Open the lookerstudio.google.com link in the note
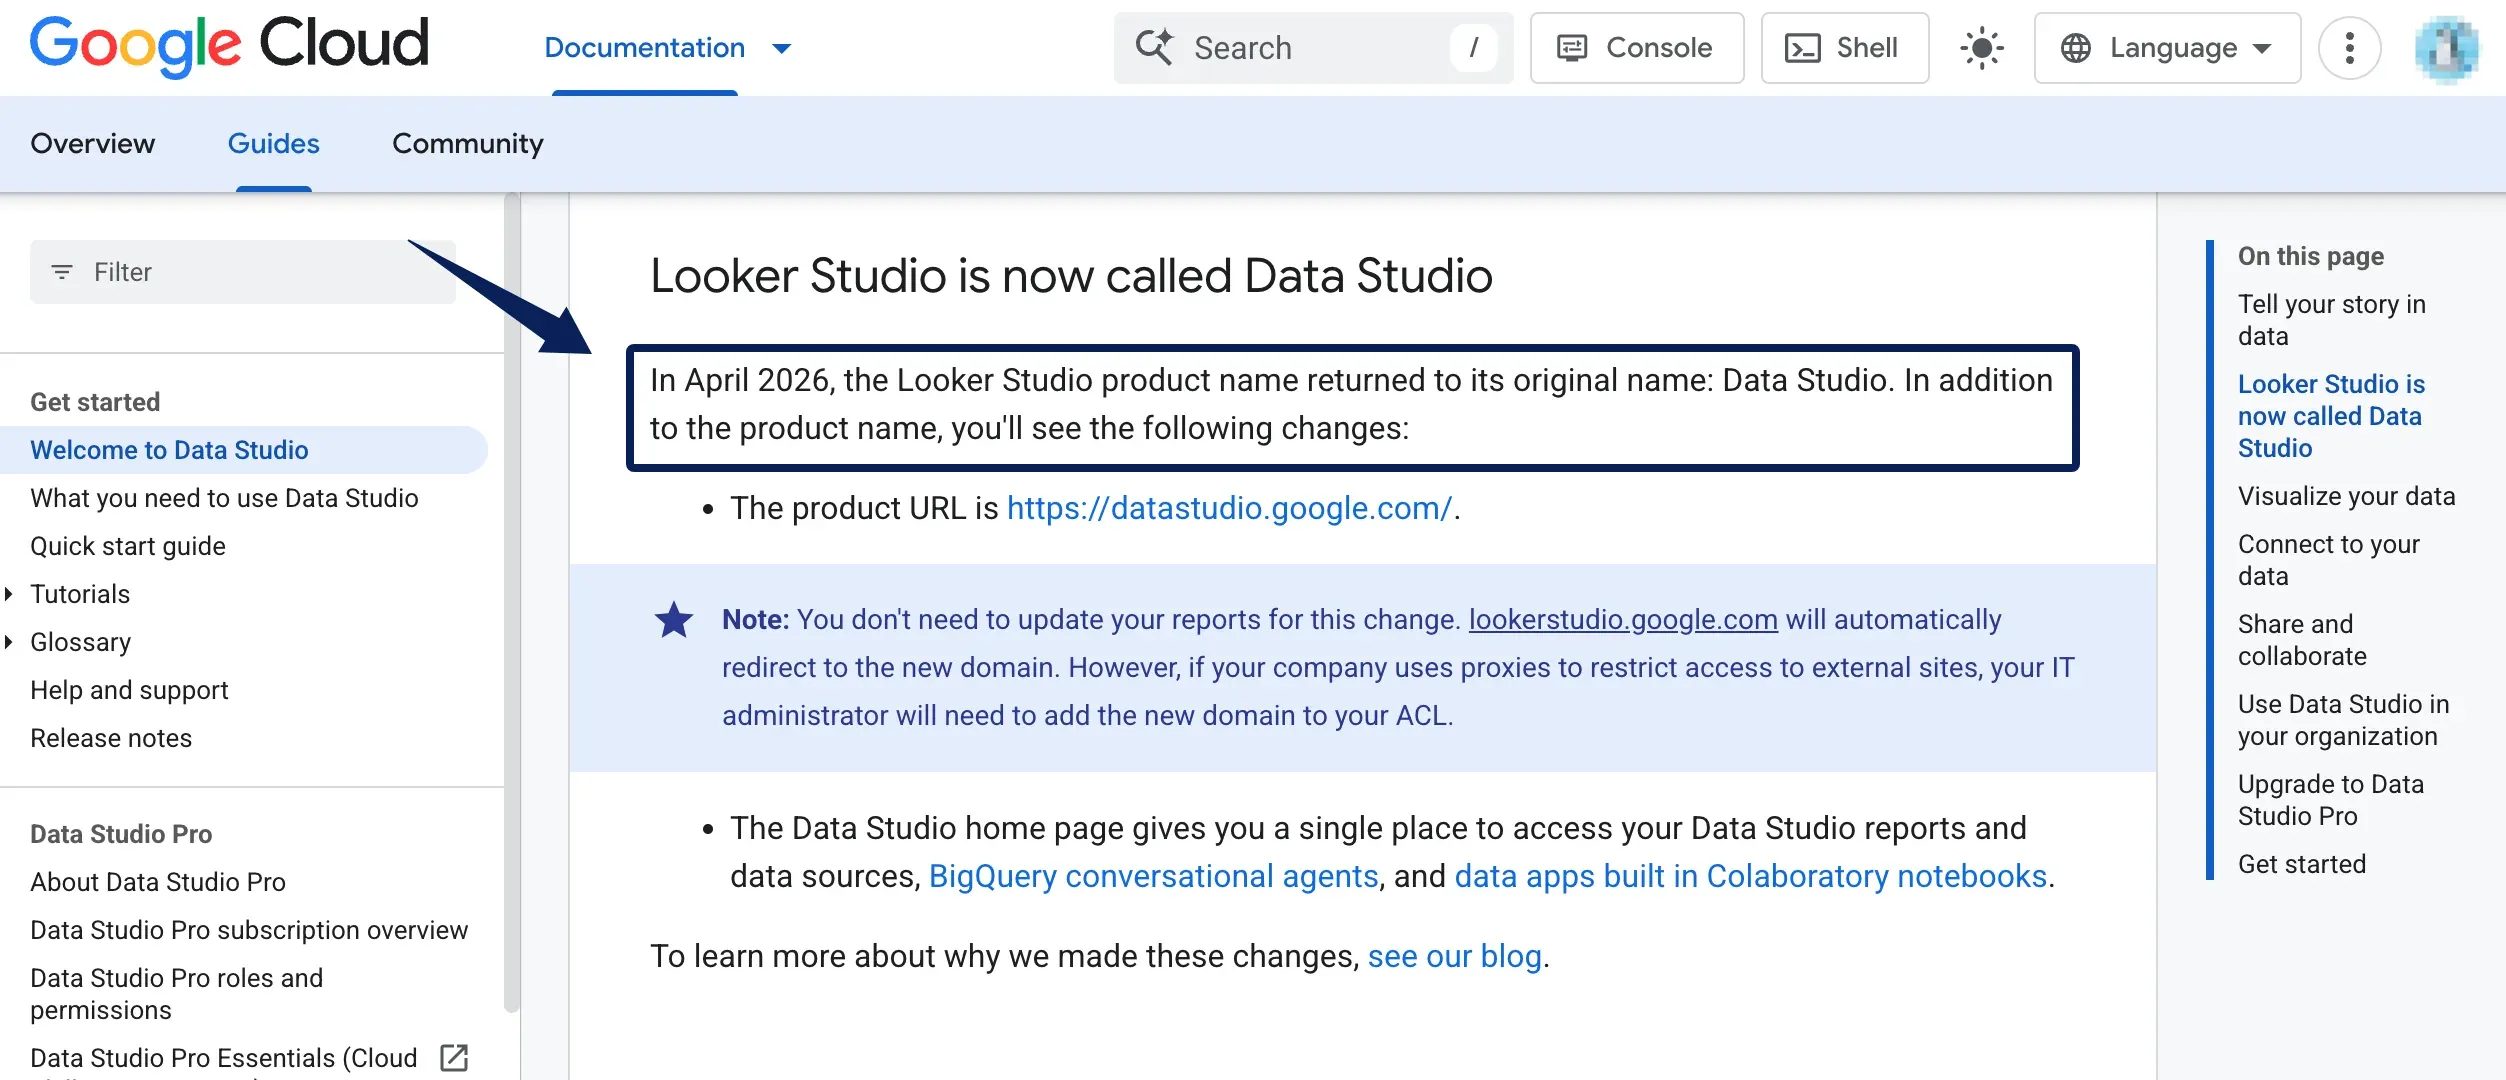The image size is (2506, 1080). coord(1623,620)
